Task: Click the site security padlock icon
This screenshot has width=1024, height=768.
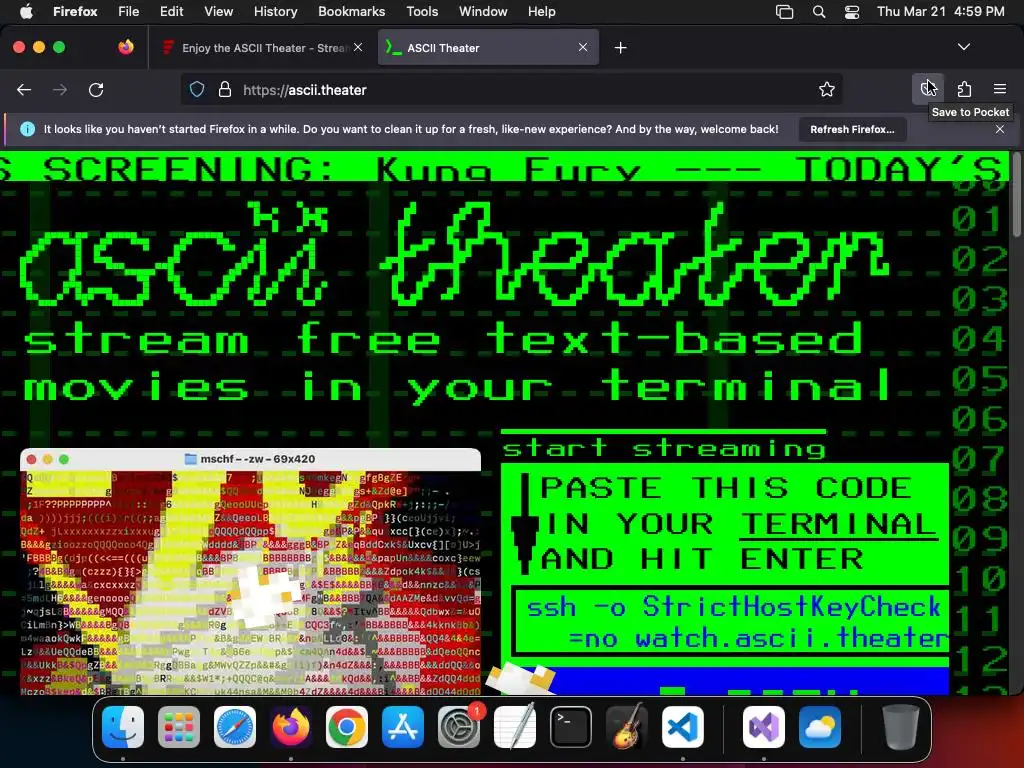Action: 225,89
